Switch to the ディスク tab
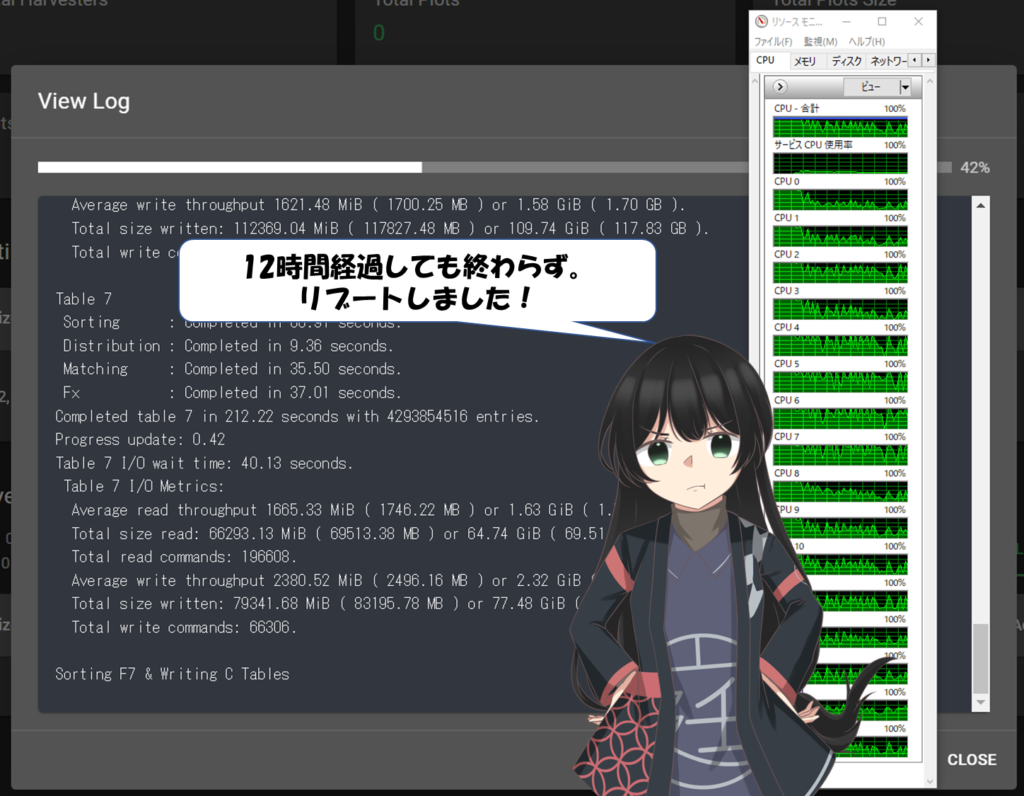 pyautogui.click(x=846, y=61)
